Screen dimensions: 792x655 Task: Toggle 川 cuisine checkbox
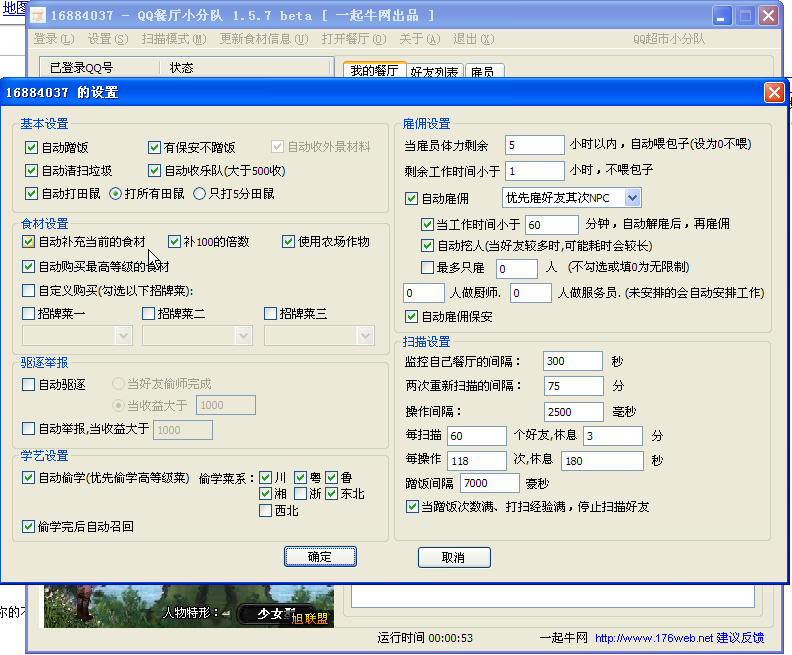[265, 478]
